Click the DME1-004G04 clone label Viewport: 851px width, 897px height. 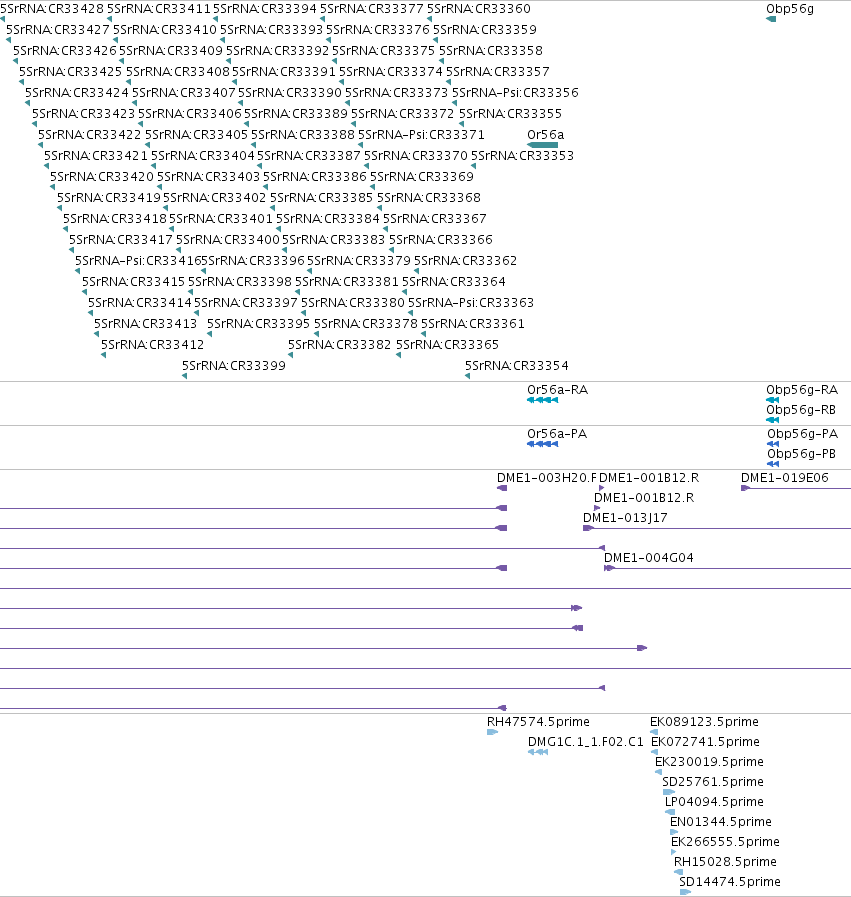click(x=649, y=558)
